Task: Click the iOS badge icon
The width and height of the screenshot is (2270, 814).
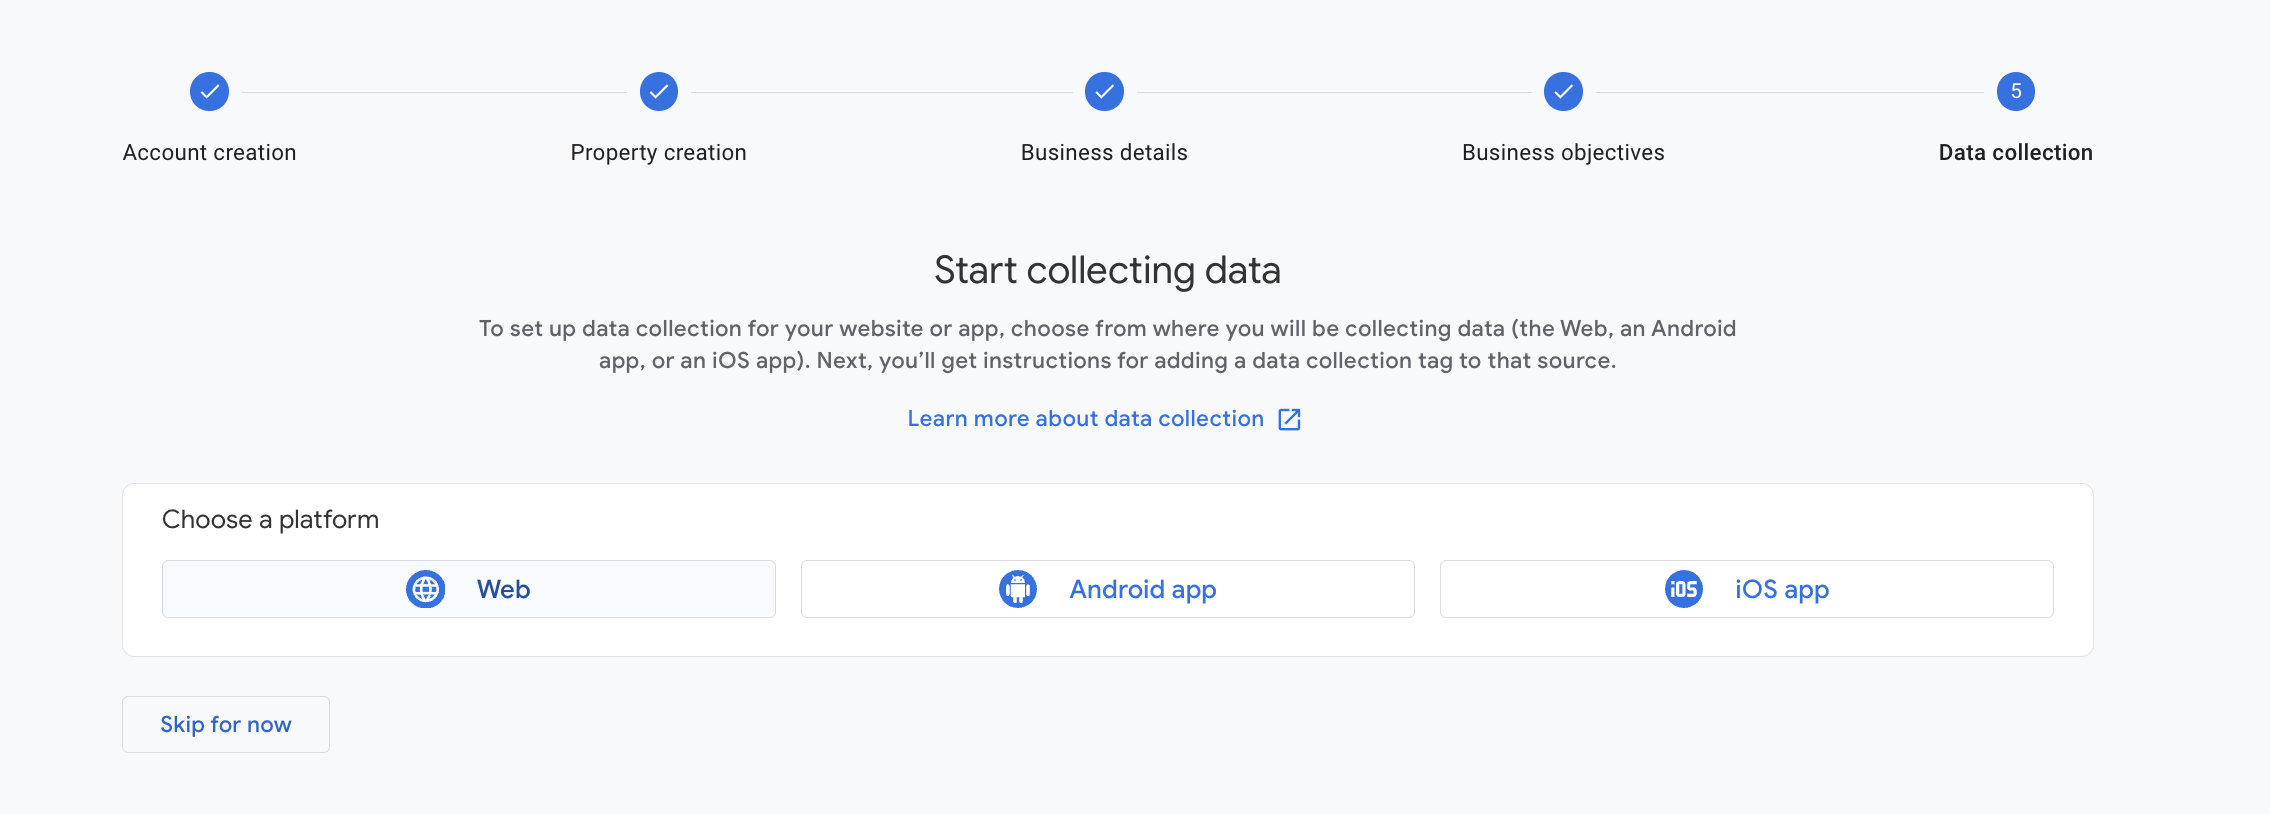Action: [1684, 589]
